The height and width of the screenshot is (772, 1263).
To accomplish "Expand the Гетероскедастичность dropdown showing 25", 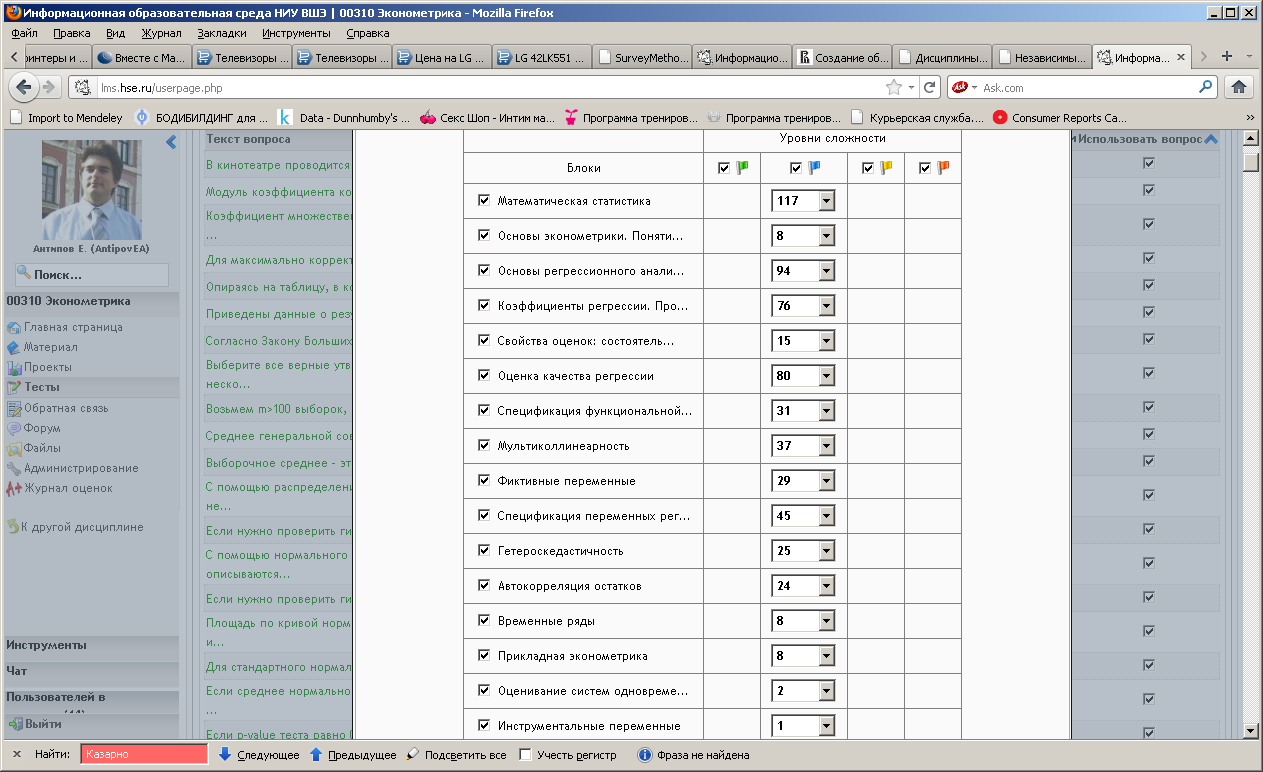I will coord(803,551).
